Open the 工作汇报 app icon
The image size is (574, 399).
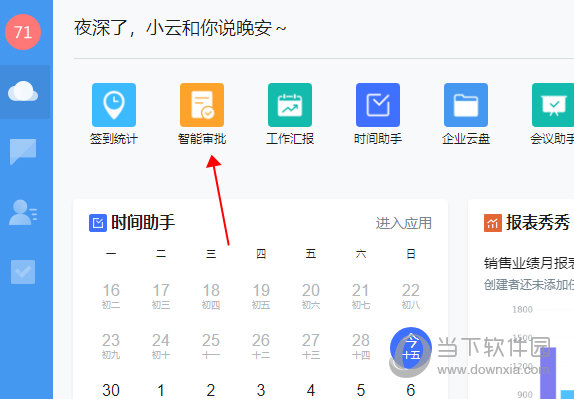point(290,105)
